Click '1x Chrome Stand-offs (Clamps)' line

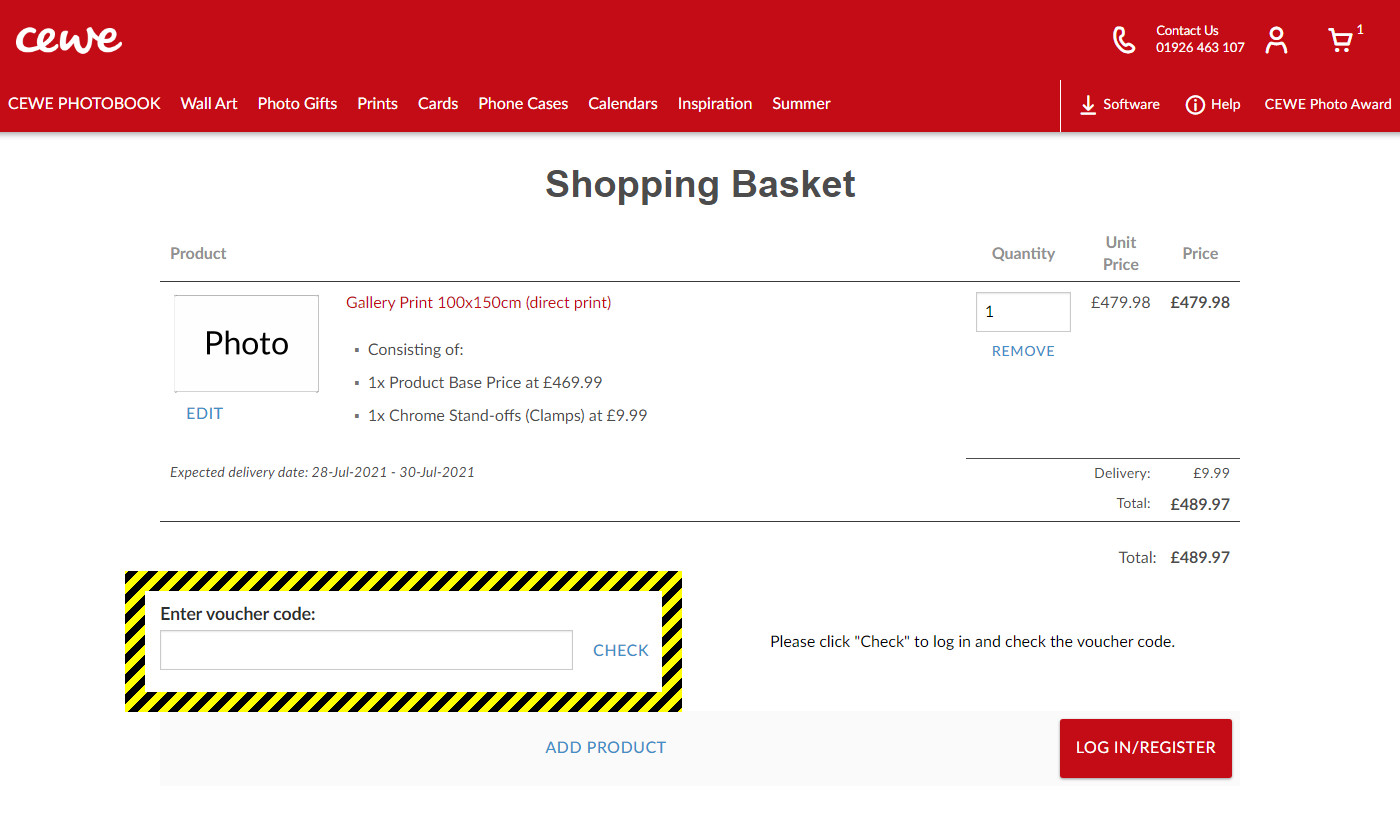[x=507, y=415]
